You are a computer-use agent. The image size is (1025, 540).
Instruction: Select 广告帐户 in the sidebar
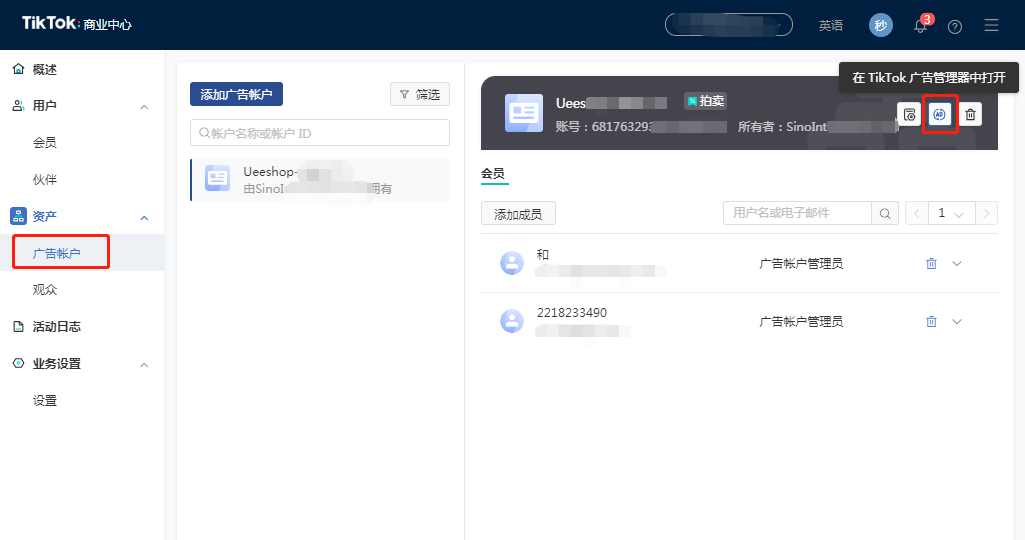click(56, 253)
